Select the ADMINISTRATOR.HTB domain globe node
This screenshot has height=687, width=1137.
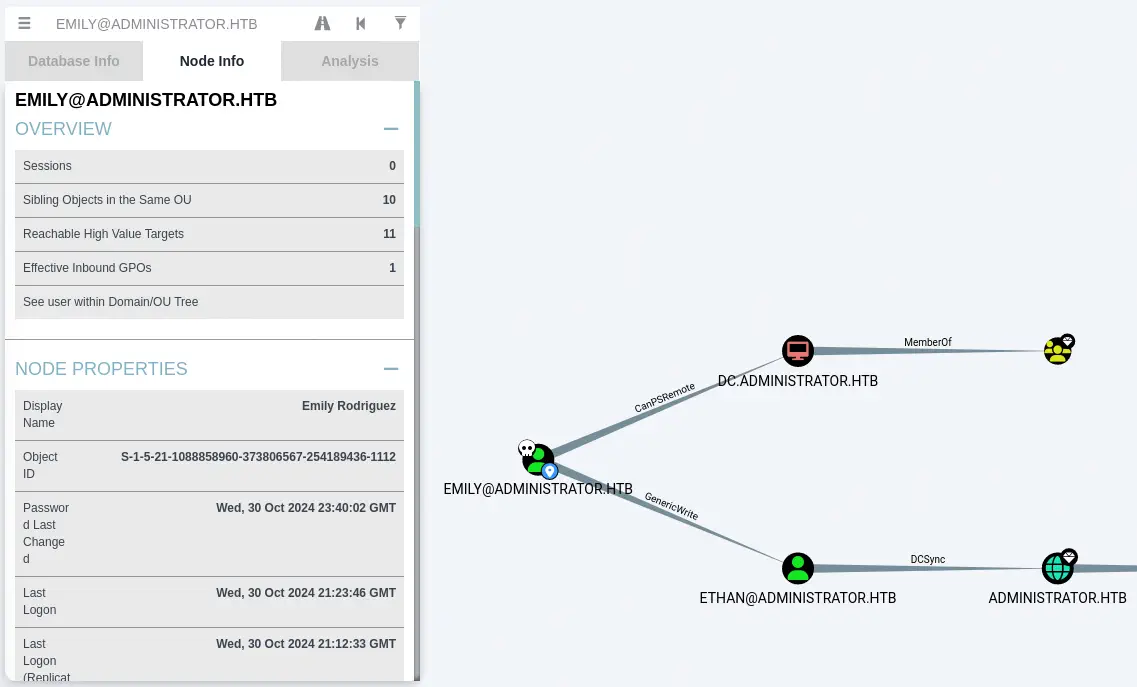[1056, 568]
